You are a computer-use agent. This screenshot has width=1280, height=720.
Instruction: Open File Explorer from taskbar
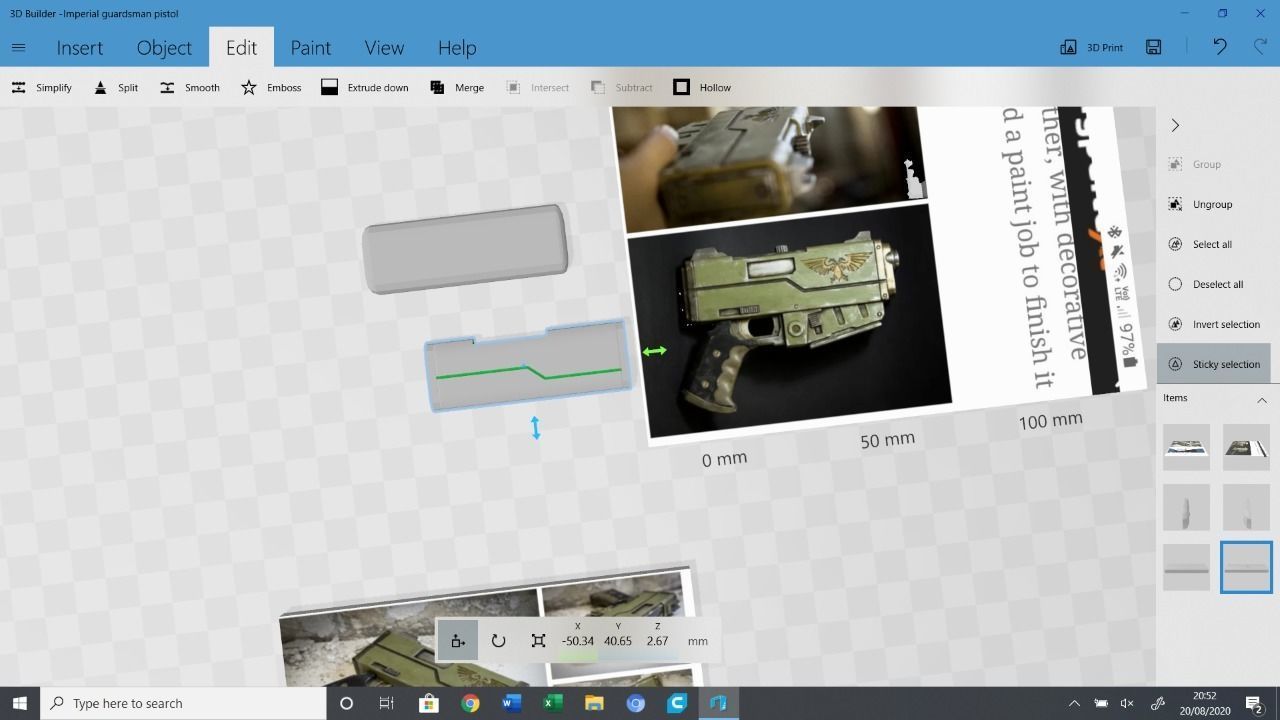(x=594, y=703)
